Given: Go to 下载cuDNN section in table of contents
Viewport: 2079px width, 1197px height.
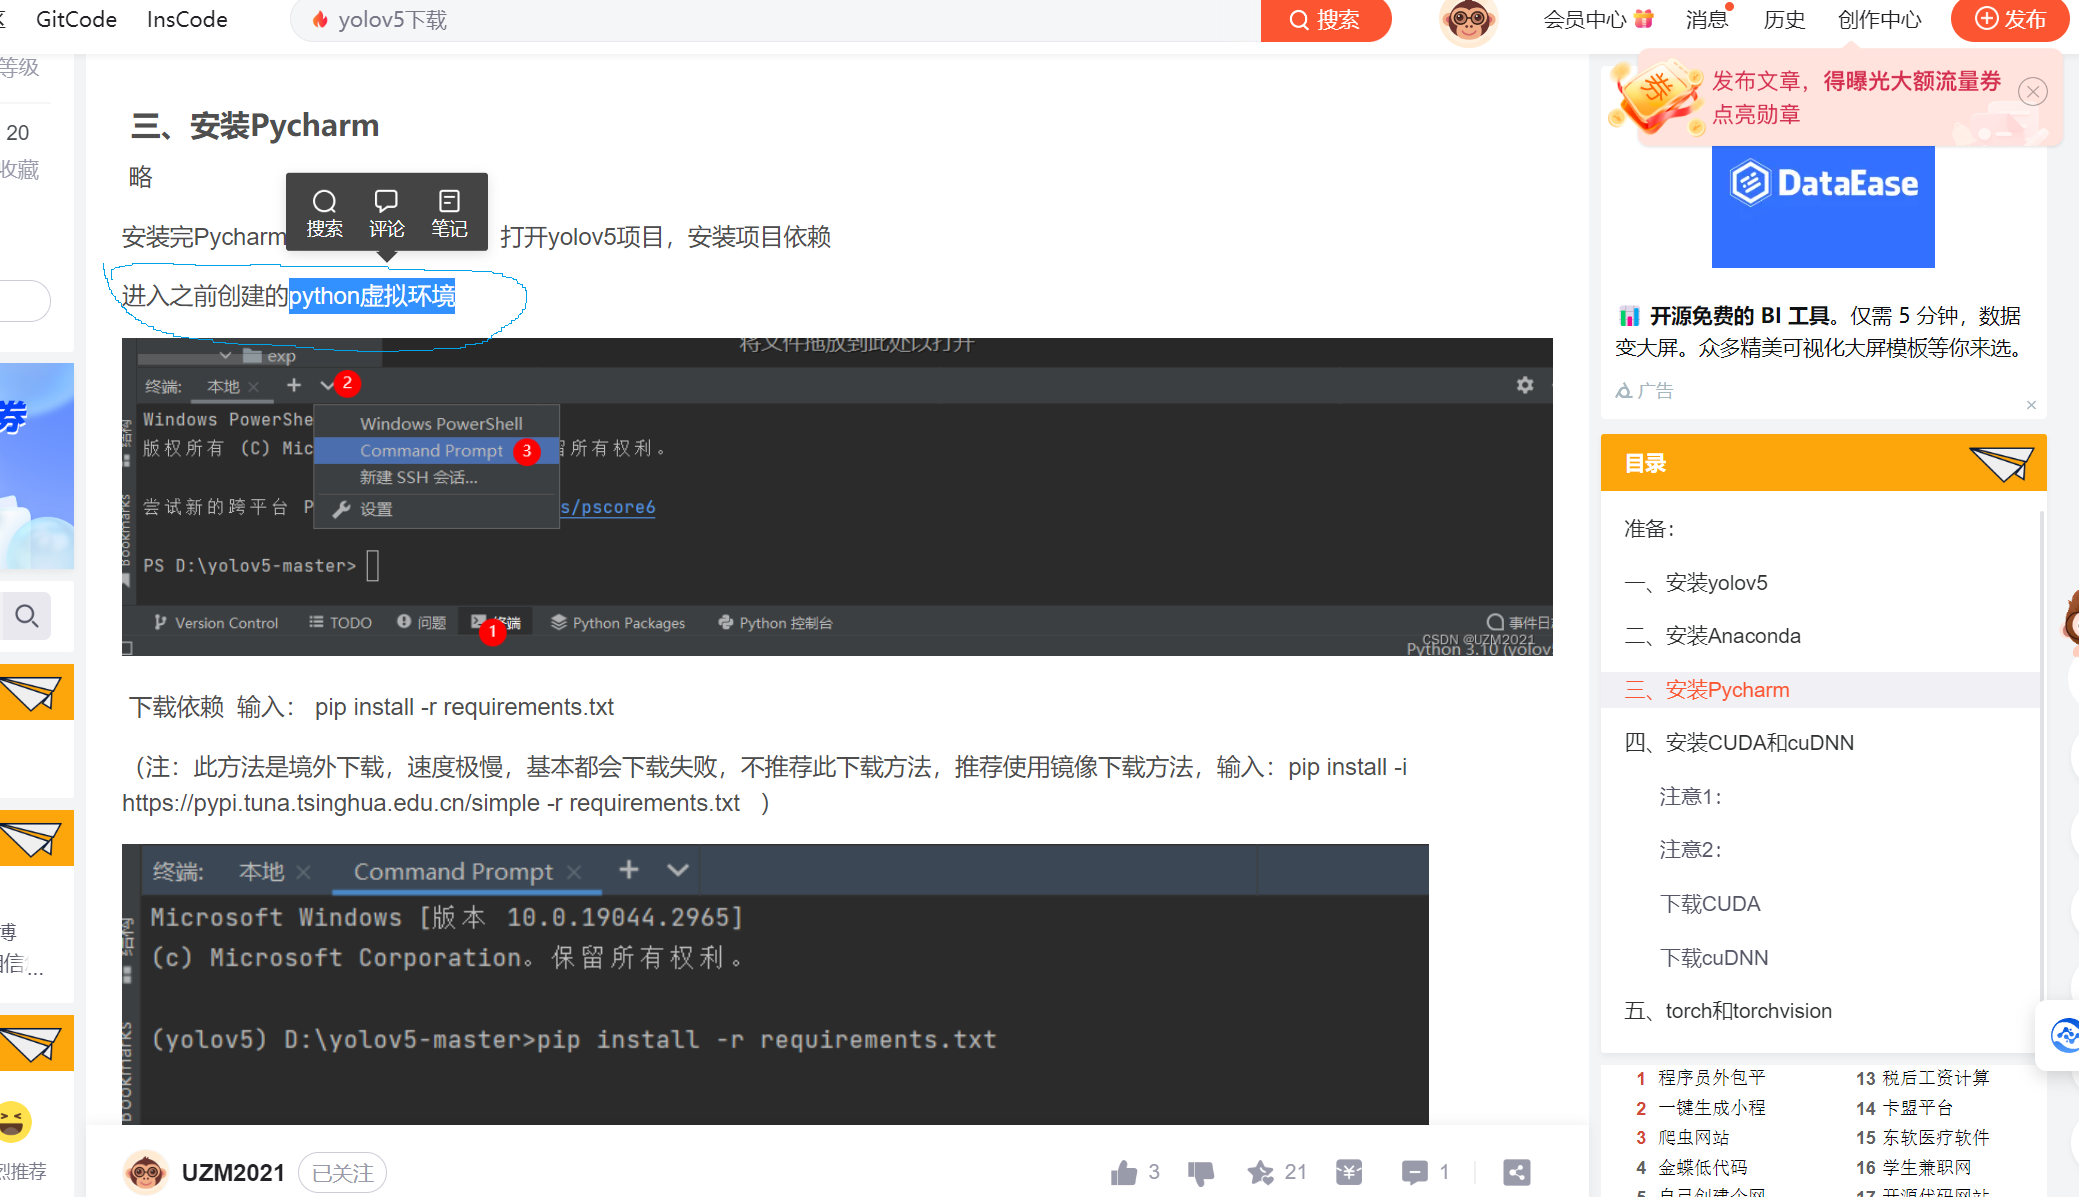Looking at the screenshot, I should click(1714, 958).
